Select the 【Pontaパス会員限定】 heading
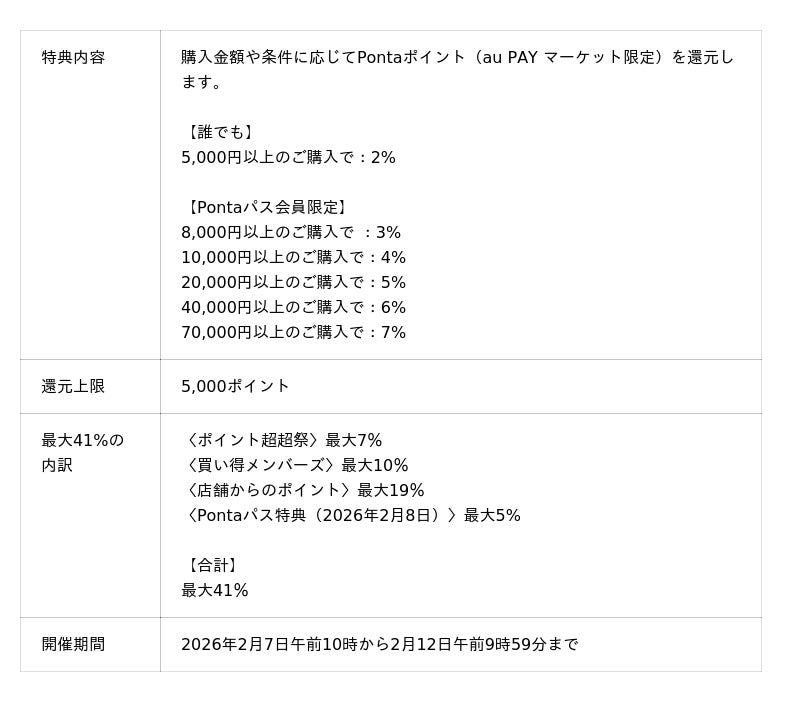The width and height of the screenshot is (800, 702). tap(266, 207)
